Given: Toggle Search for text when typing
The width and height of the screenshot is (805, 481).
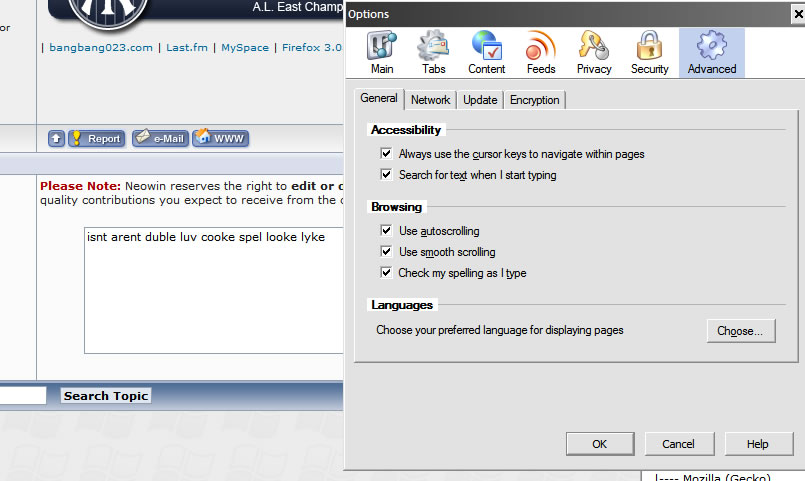Looking at the screenshot, I should pyautogui.click(x=386, y=175).
